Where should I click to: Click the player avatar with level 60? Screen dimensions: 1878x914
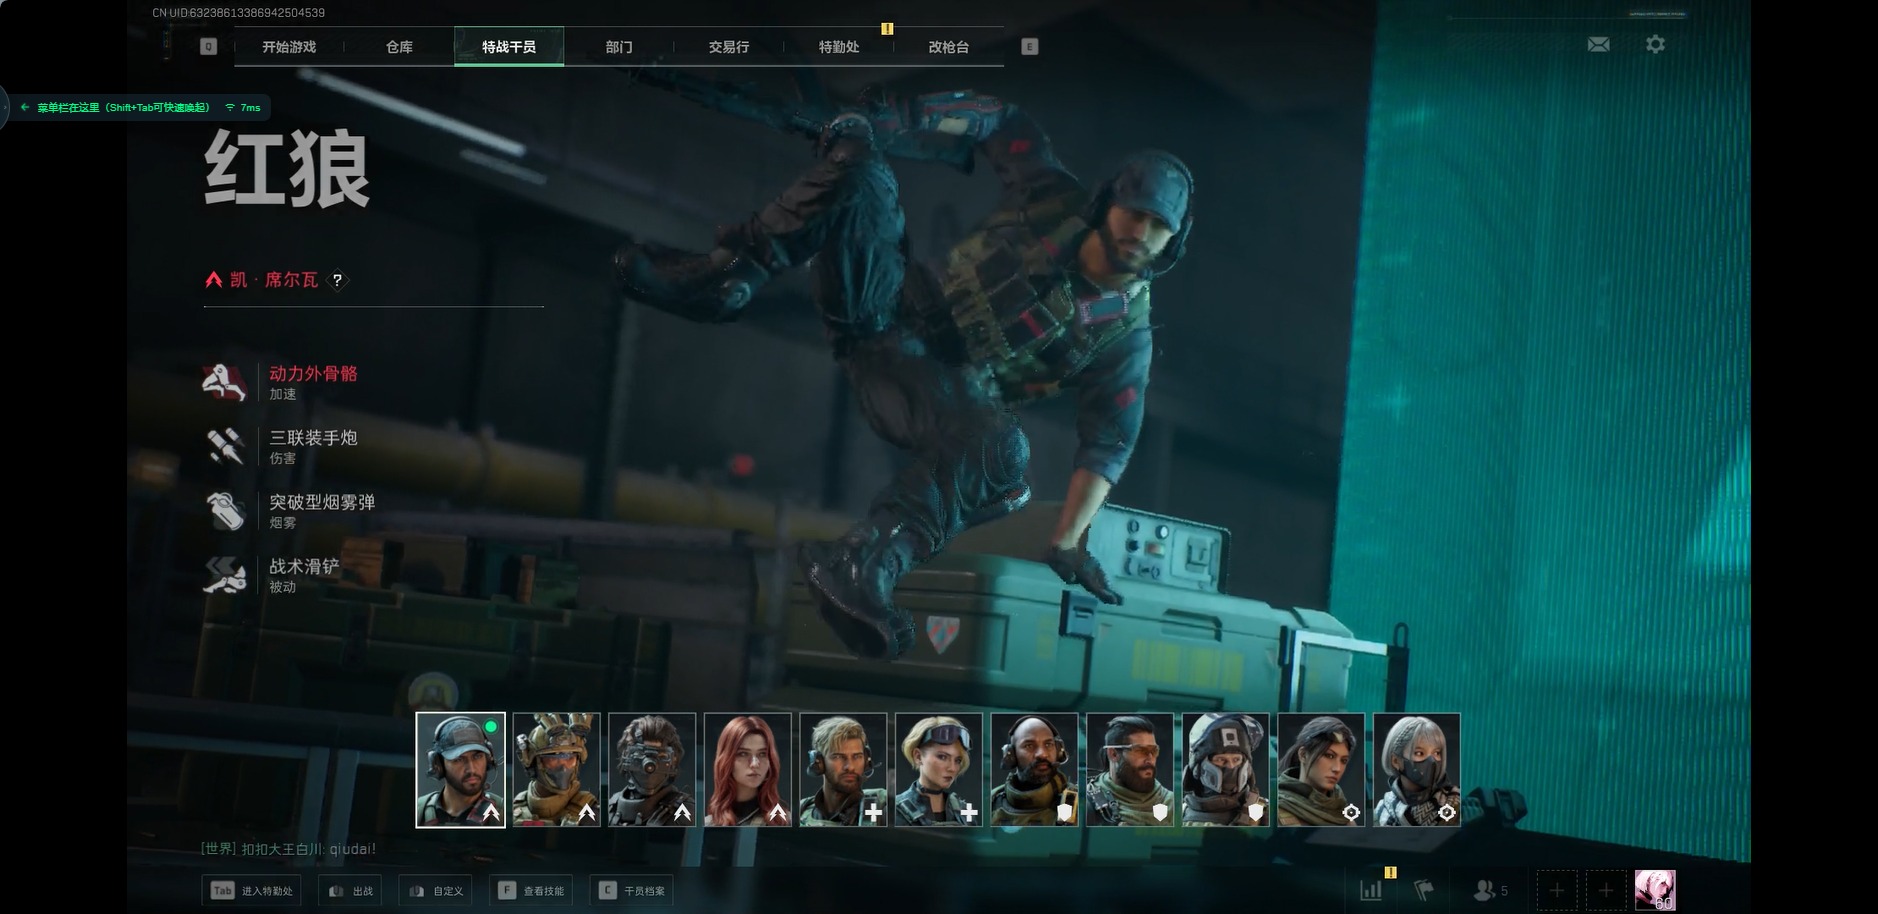click(x=1655, y=889)
